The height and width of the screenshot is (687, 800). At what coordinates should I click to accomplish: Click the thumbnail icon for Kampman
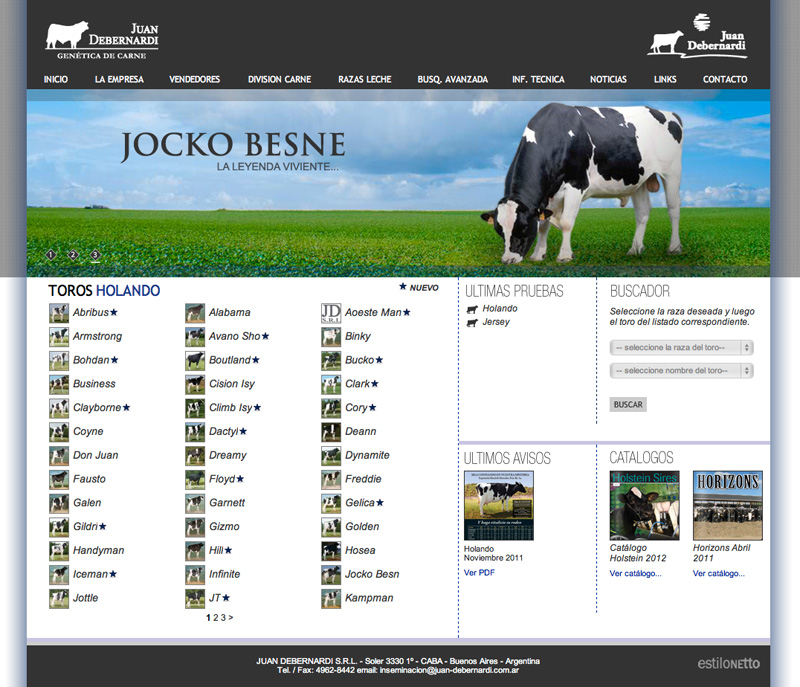(x=331, y=598)
